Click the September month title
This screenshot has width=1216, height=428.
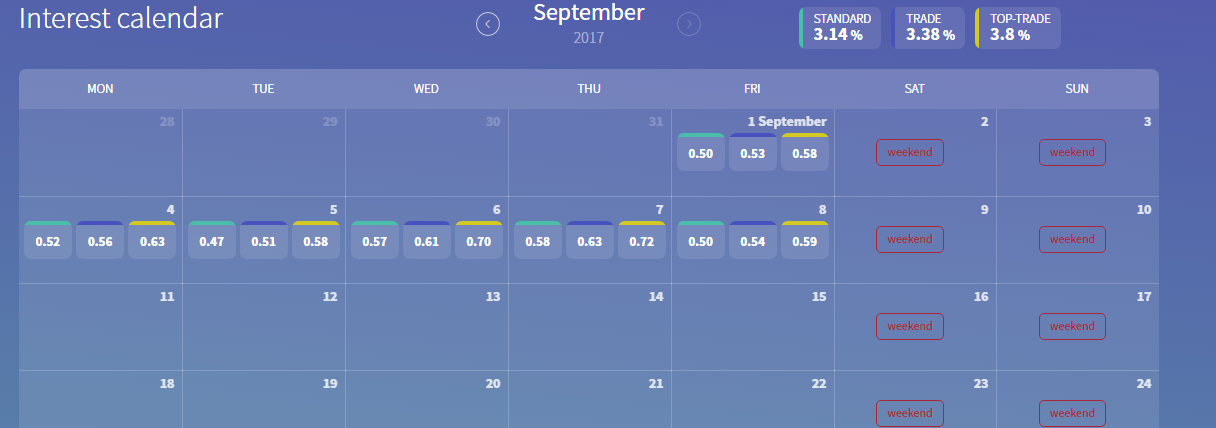[x=588, y=13]
